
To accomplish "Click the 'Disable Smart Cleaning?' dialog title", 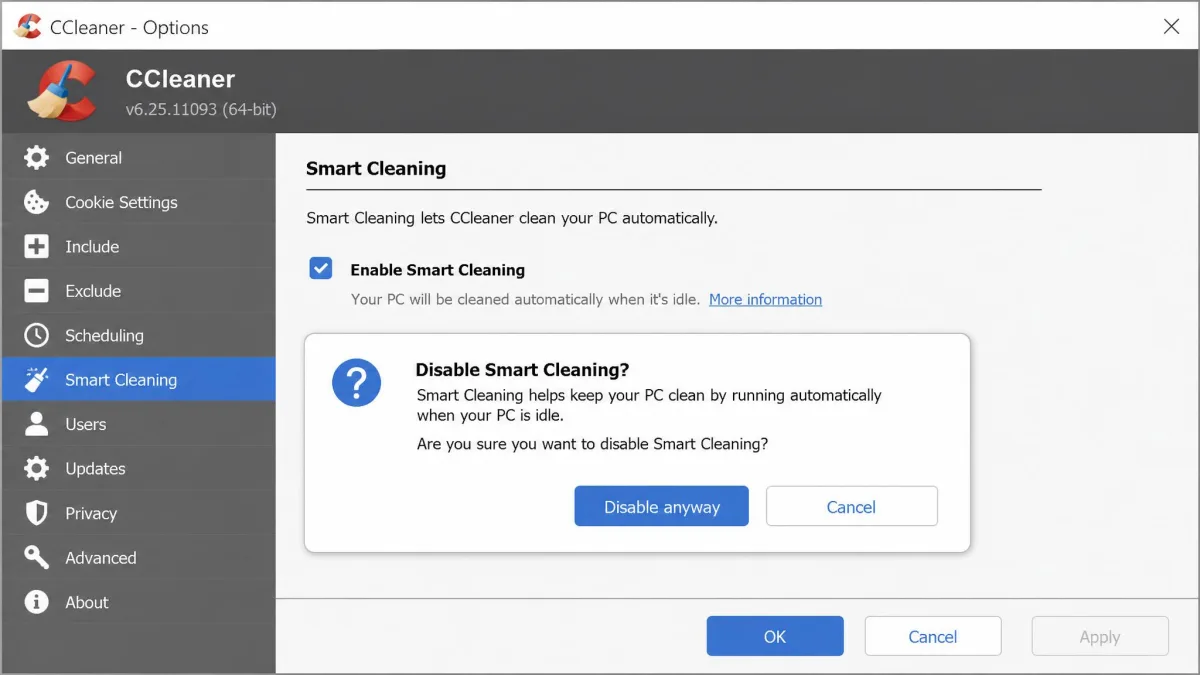I will point(522,370).
